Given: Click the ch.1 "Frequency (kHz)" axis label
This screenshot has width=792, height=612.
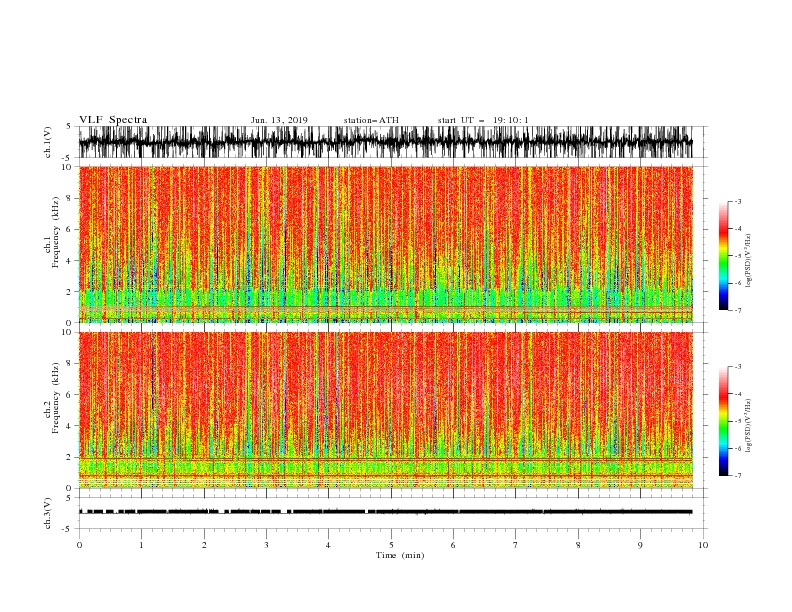Looking at the screenshot, I should click(x=56, y=232).
